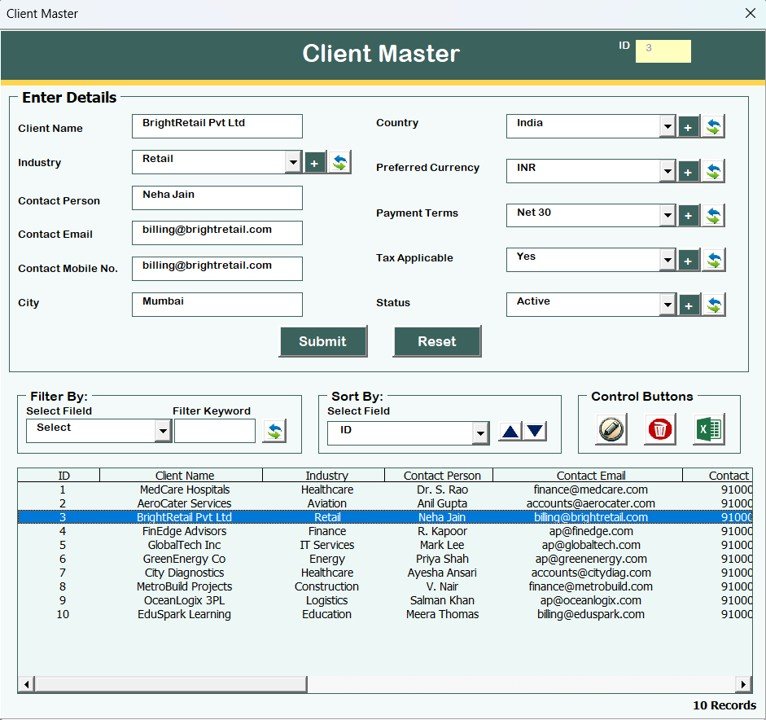The height and width of the screenshot is (720, 766).
Task: Click the Client Name column header
Action: [x=184, y=476]
